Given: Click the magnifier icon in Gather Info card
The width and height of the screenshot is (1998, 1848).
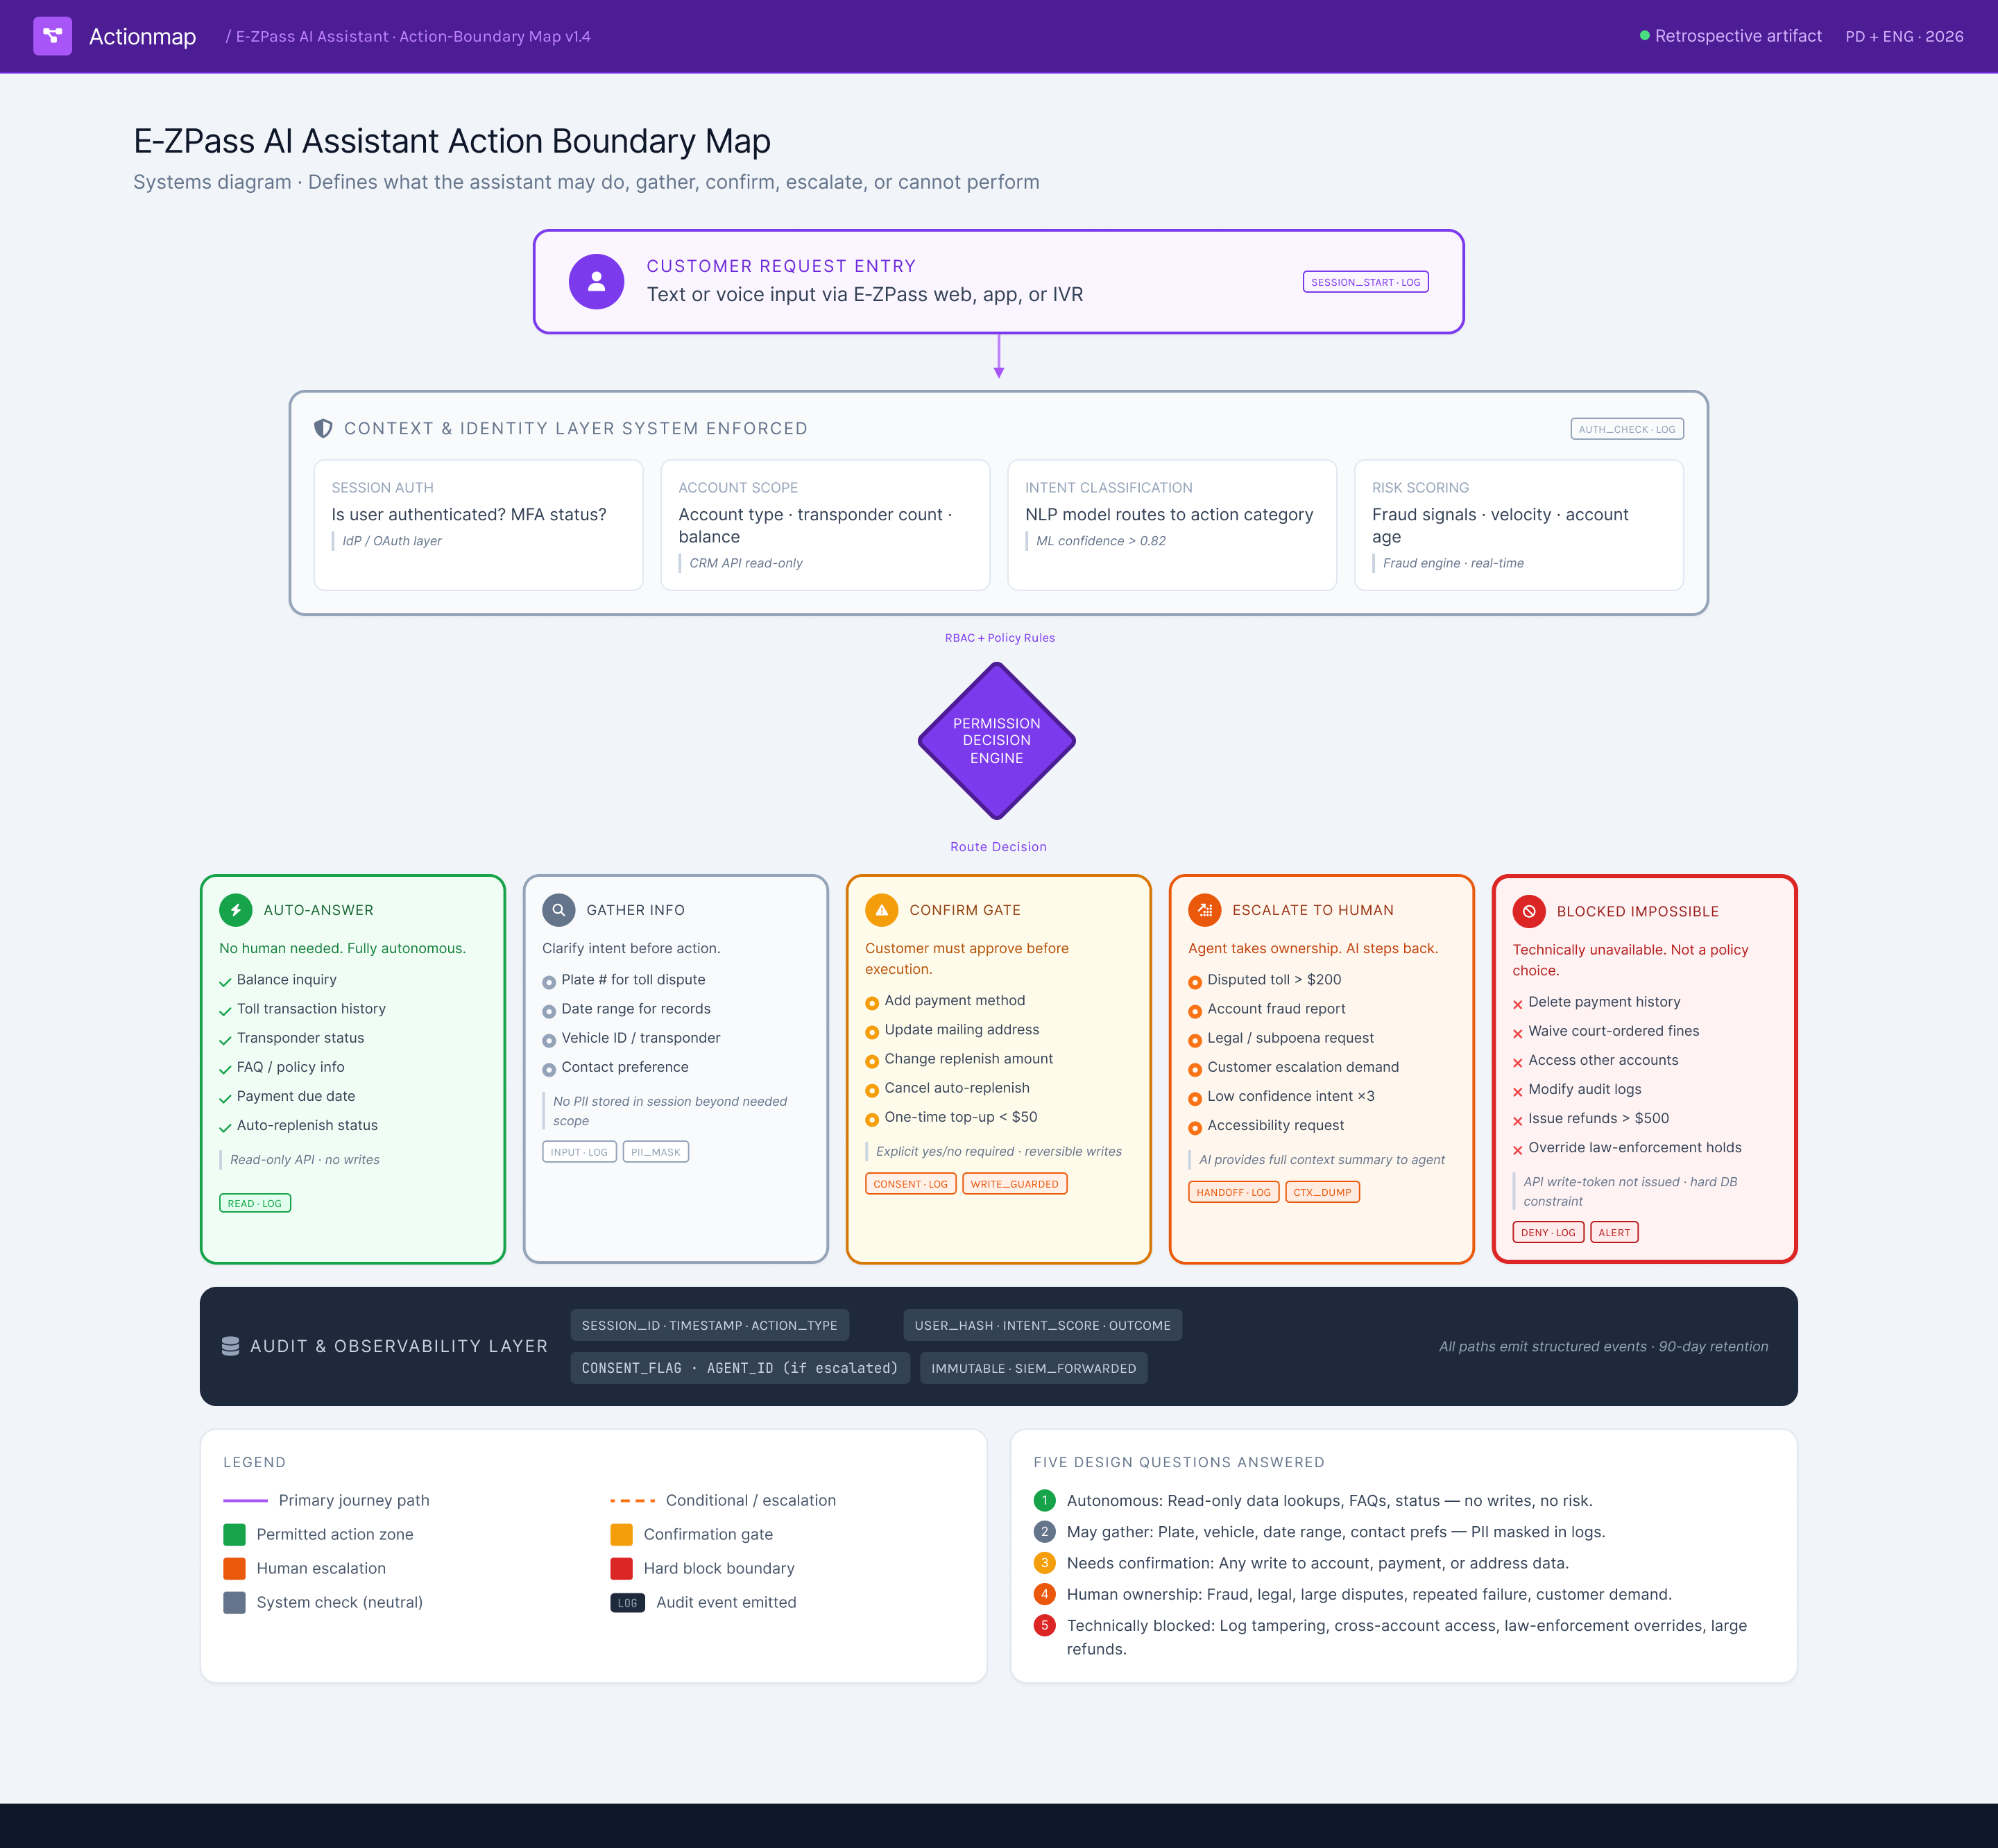Looking at the screenshot, I should 559,910.
